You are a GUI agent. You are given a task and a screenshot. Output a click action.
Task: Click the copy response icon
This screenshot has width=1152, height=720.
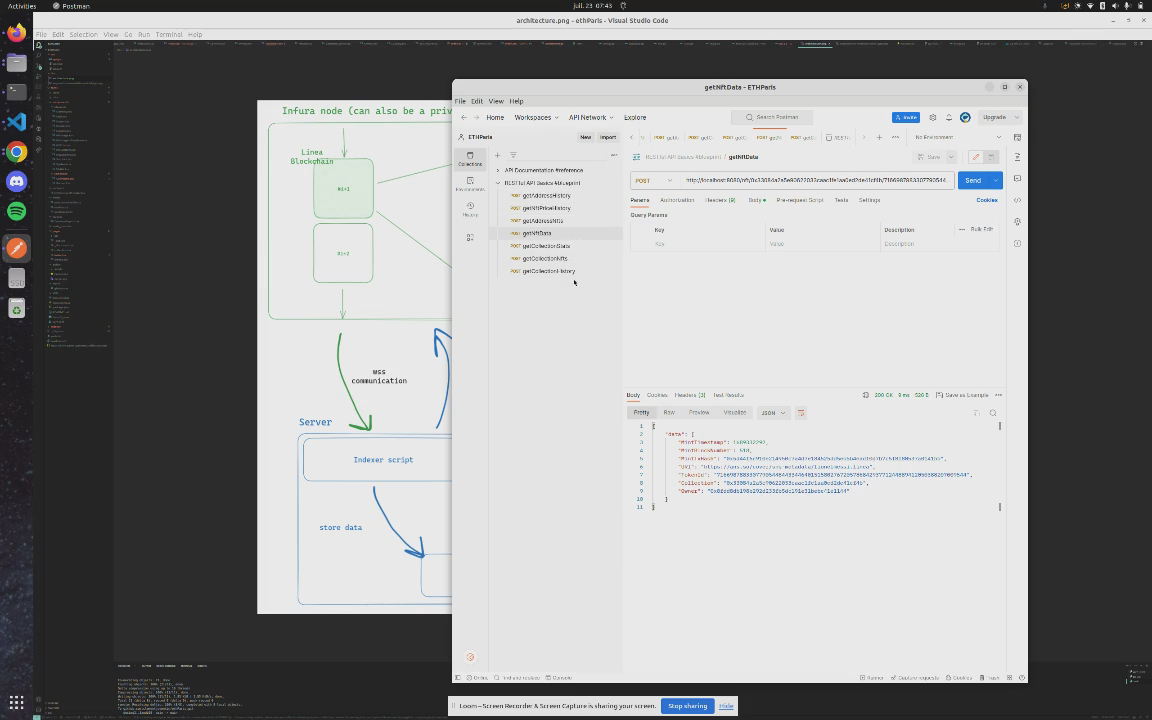point(976,413)
